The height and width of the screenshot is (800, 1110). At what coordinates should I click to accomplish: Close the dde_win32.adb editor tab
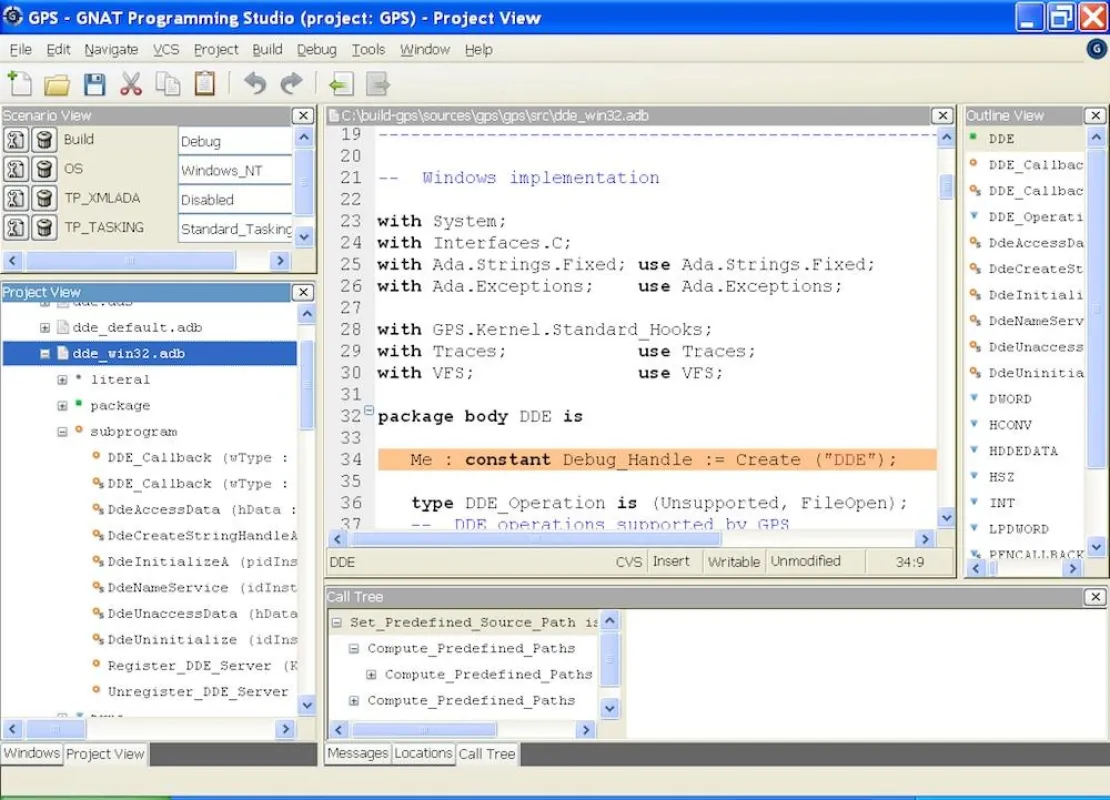[x=942, y=115]
